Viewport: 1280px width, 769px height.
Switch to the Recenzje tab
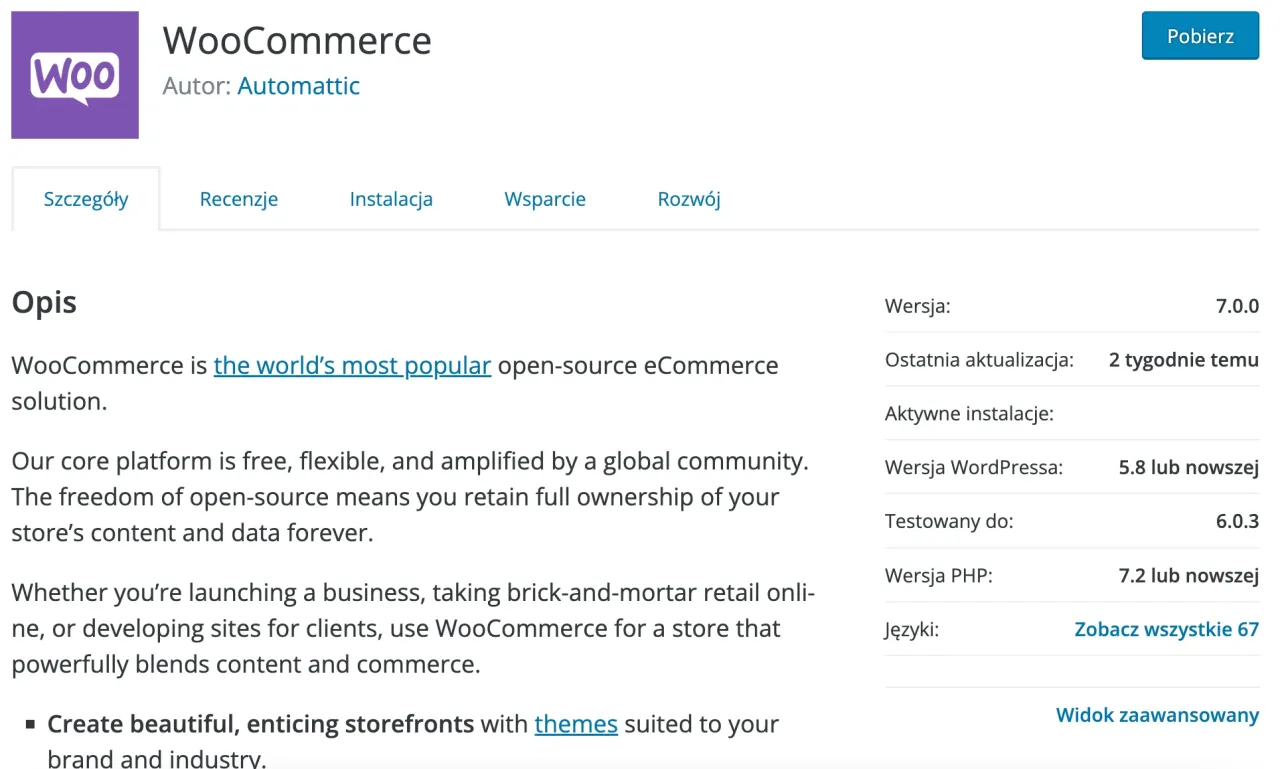(238, 199)
